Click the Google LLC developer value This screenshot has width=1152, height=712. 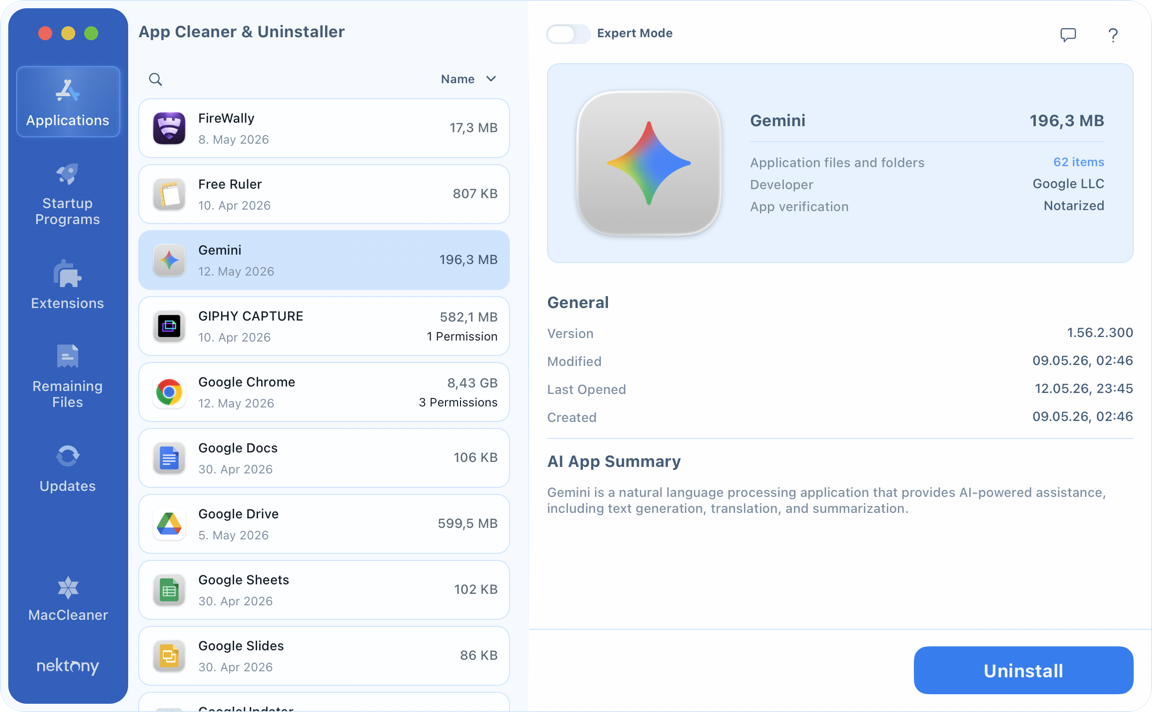[x=1068, y=184]
